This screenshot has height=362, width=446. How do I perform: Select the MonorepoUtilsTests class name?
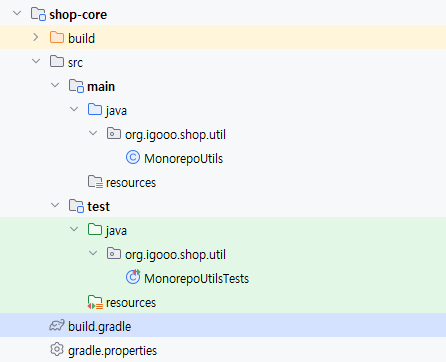tap(196, 279)
